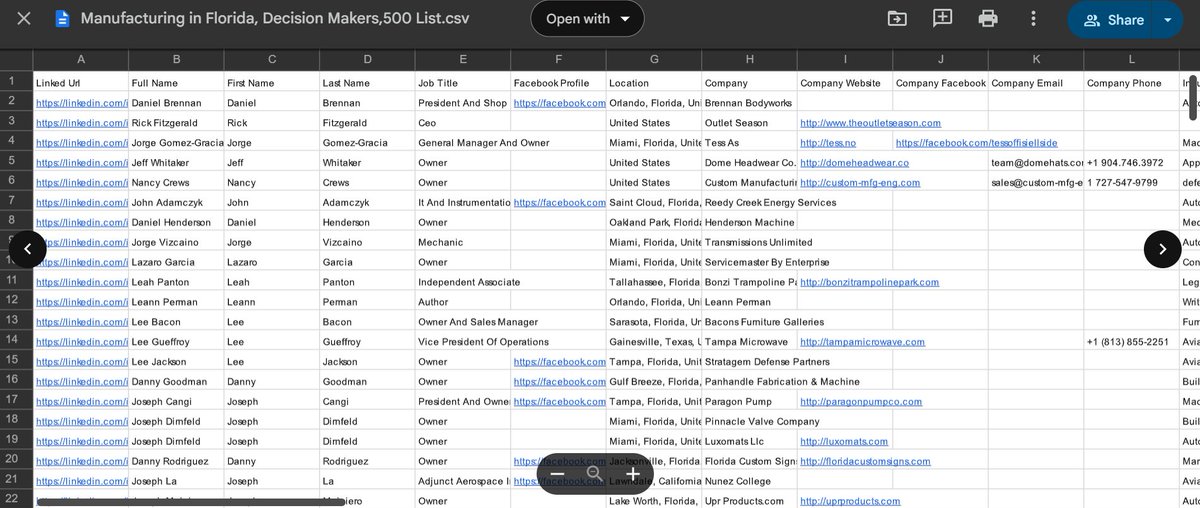Close the file preview with X icon
The height and width of the screenshot is (508, 1200).
(x=24, y=19)
